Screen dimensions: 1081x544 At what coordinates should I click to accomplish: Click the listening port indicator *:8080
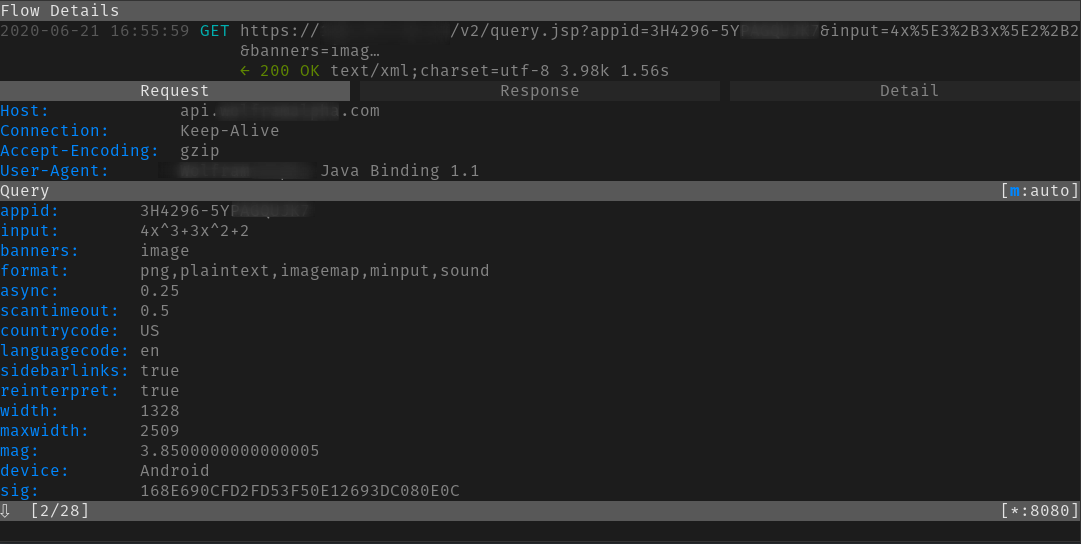(1039, 511)
